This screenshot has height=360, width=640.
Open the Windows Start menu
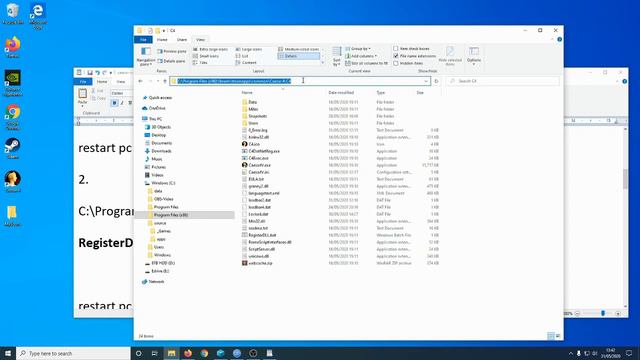point(8,353)
